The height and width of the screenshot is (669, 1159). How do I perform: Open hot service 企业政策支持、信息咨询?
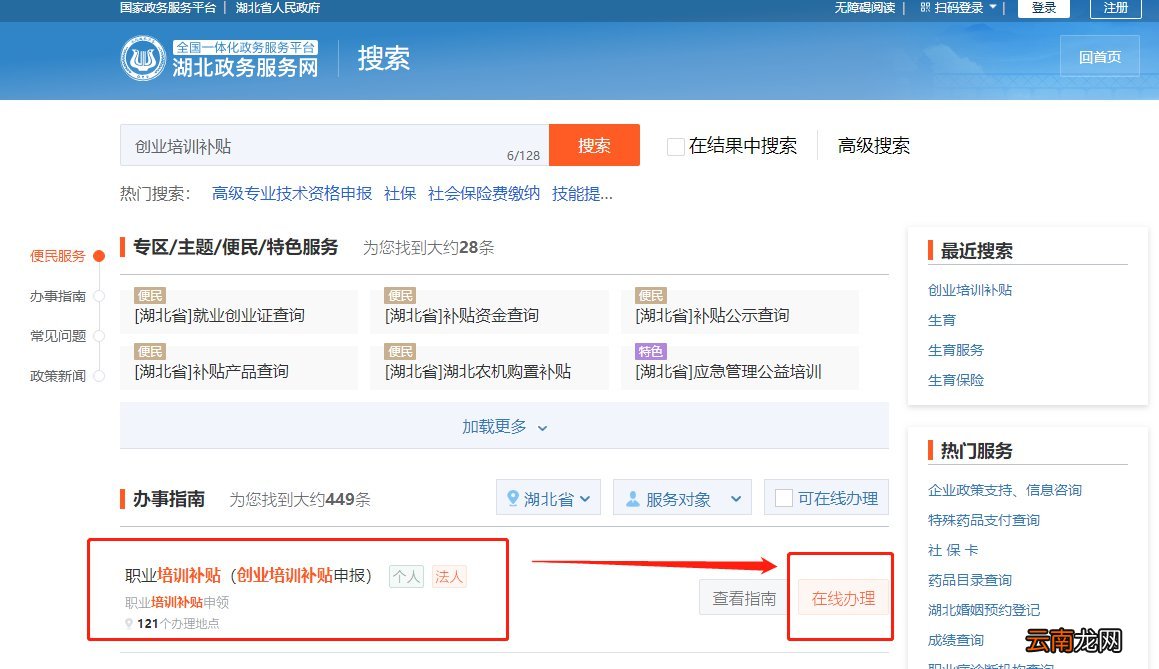[1005, 490]
